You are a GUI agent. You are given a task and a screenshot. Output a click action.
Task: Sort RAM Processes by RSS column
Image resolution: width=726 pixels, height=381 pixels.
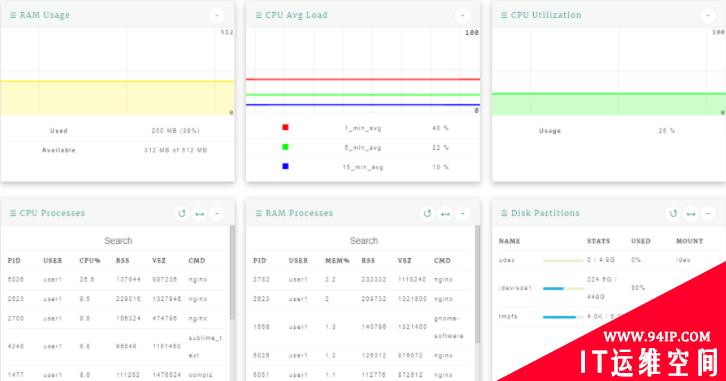tap(368, 261)
